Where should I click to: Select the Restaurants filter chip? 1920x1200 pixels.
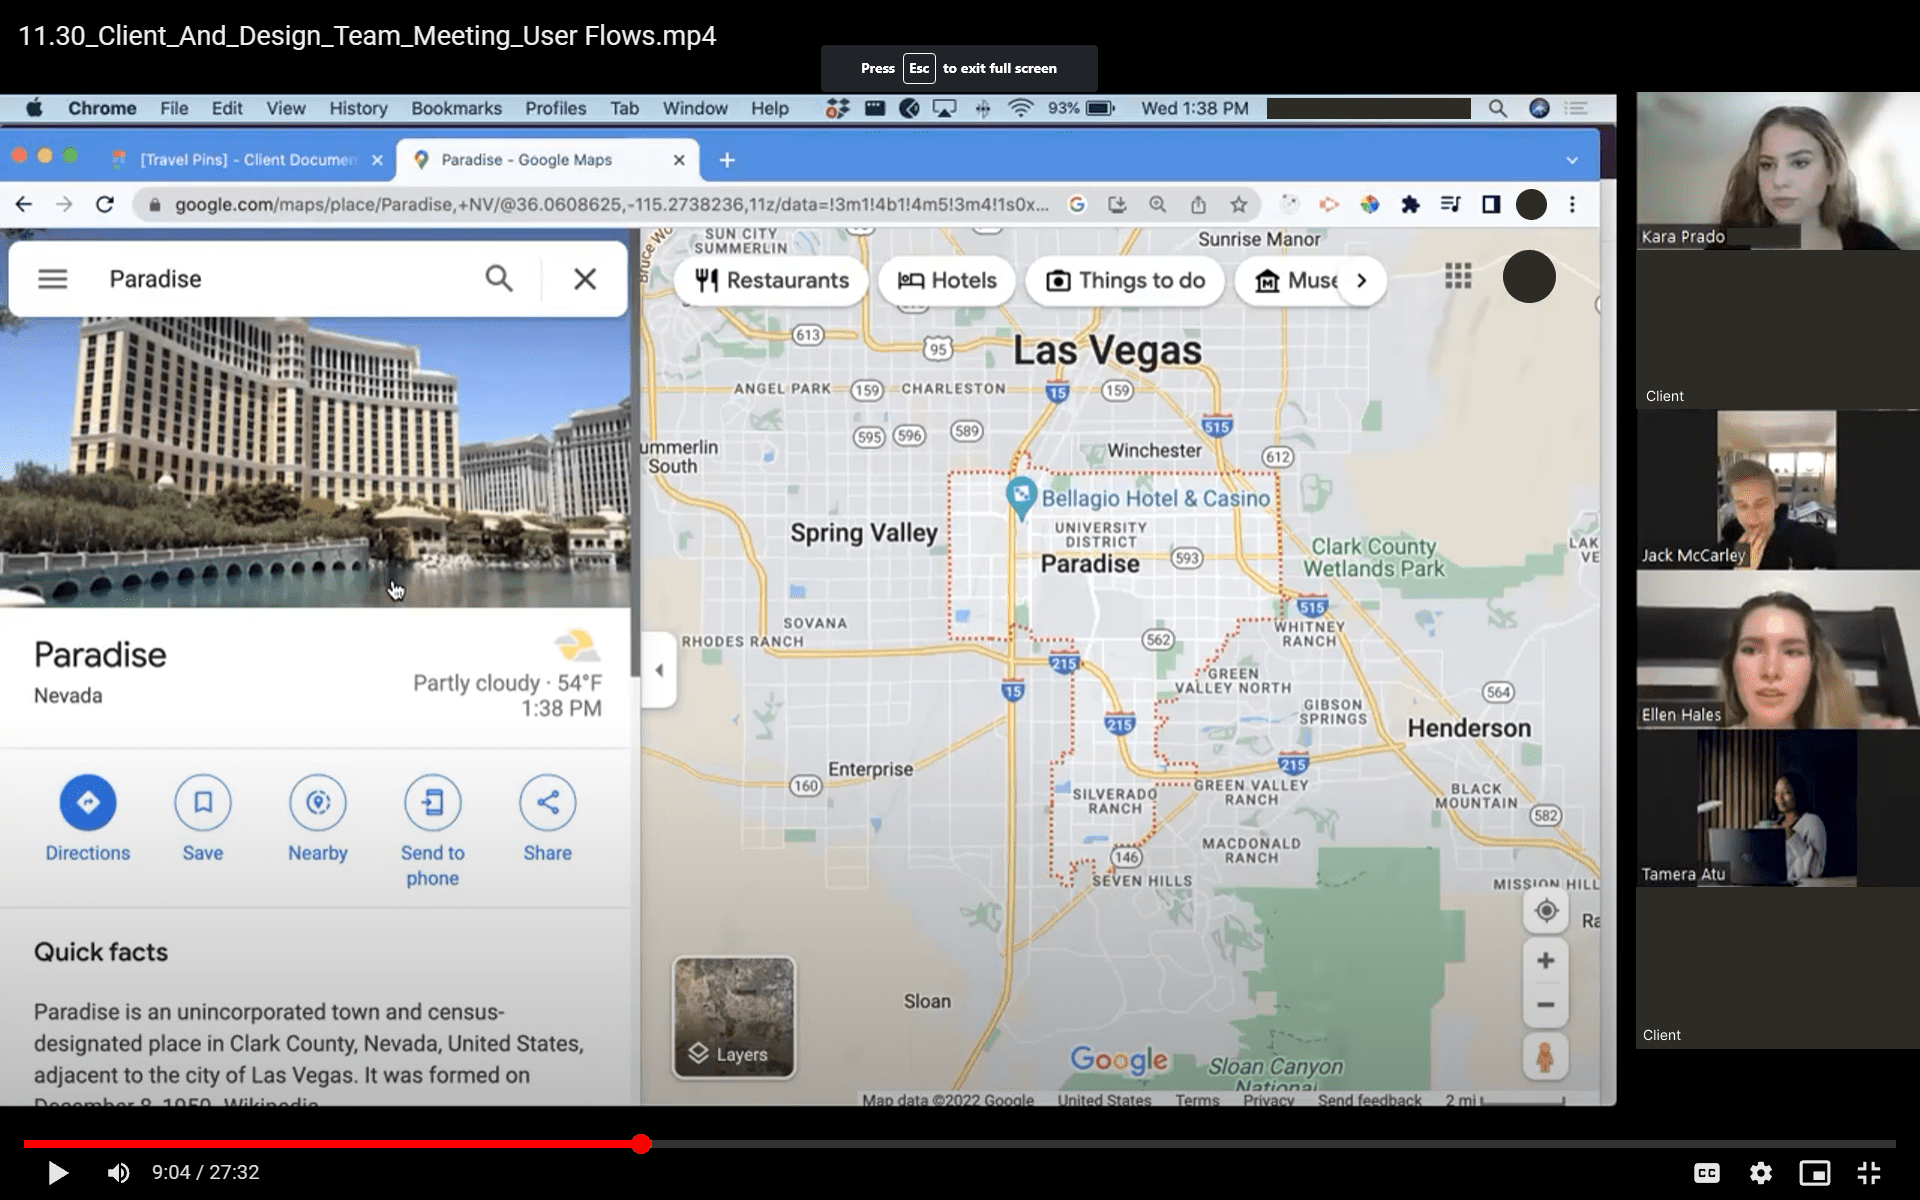point(772,281)
